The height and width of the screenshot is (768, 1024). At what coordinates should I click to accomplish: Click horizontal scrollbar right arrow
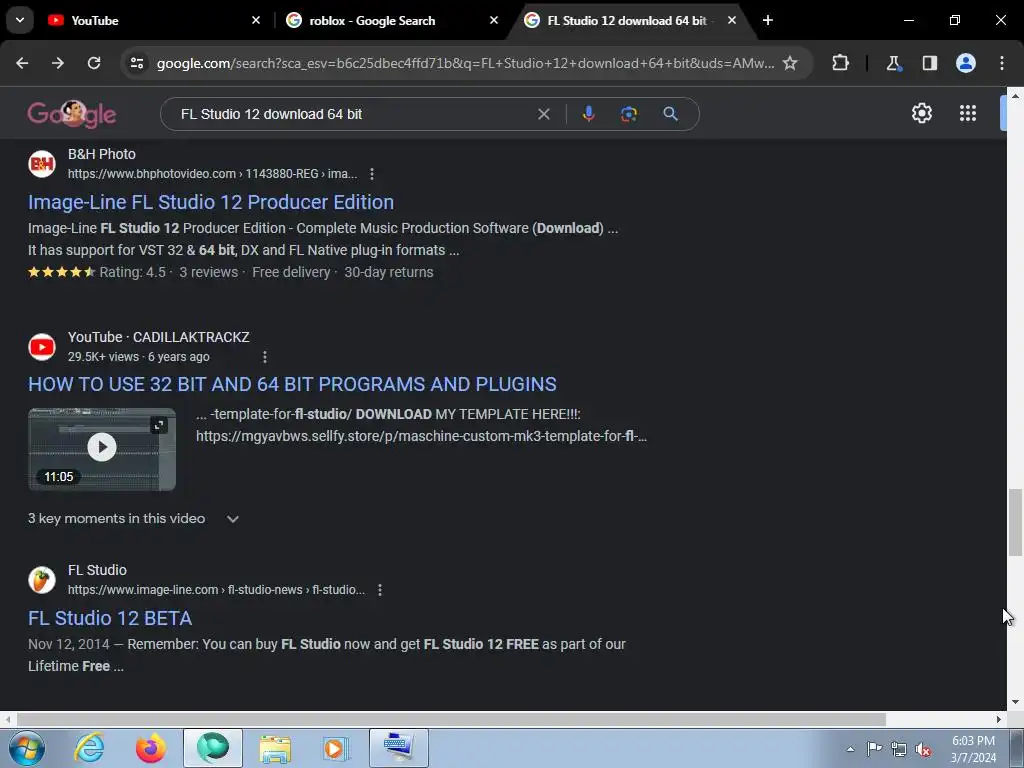point(999,719)
